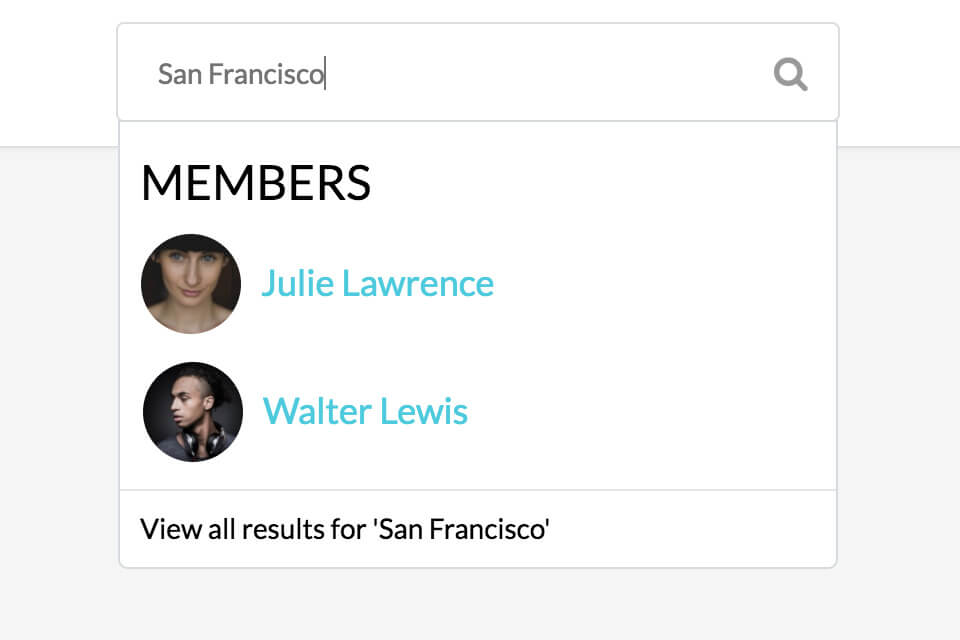Open the Julie Lawrence member link
960x640 pixels.
pyautogui.click(x=377, y=284)
